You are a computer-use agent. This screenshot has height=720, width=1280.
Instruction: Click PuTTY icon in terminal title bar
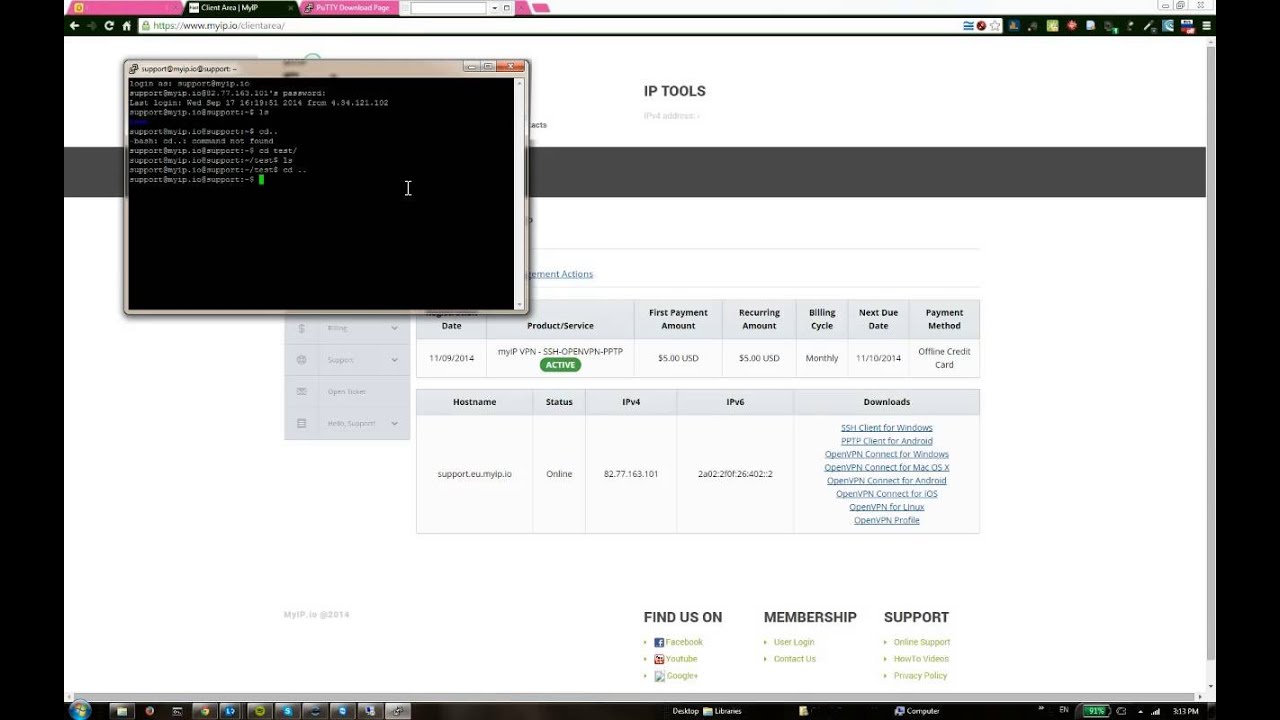134,69
